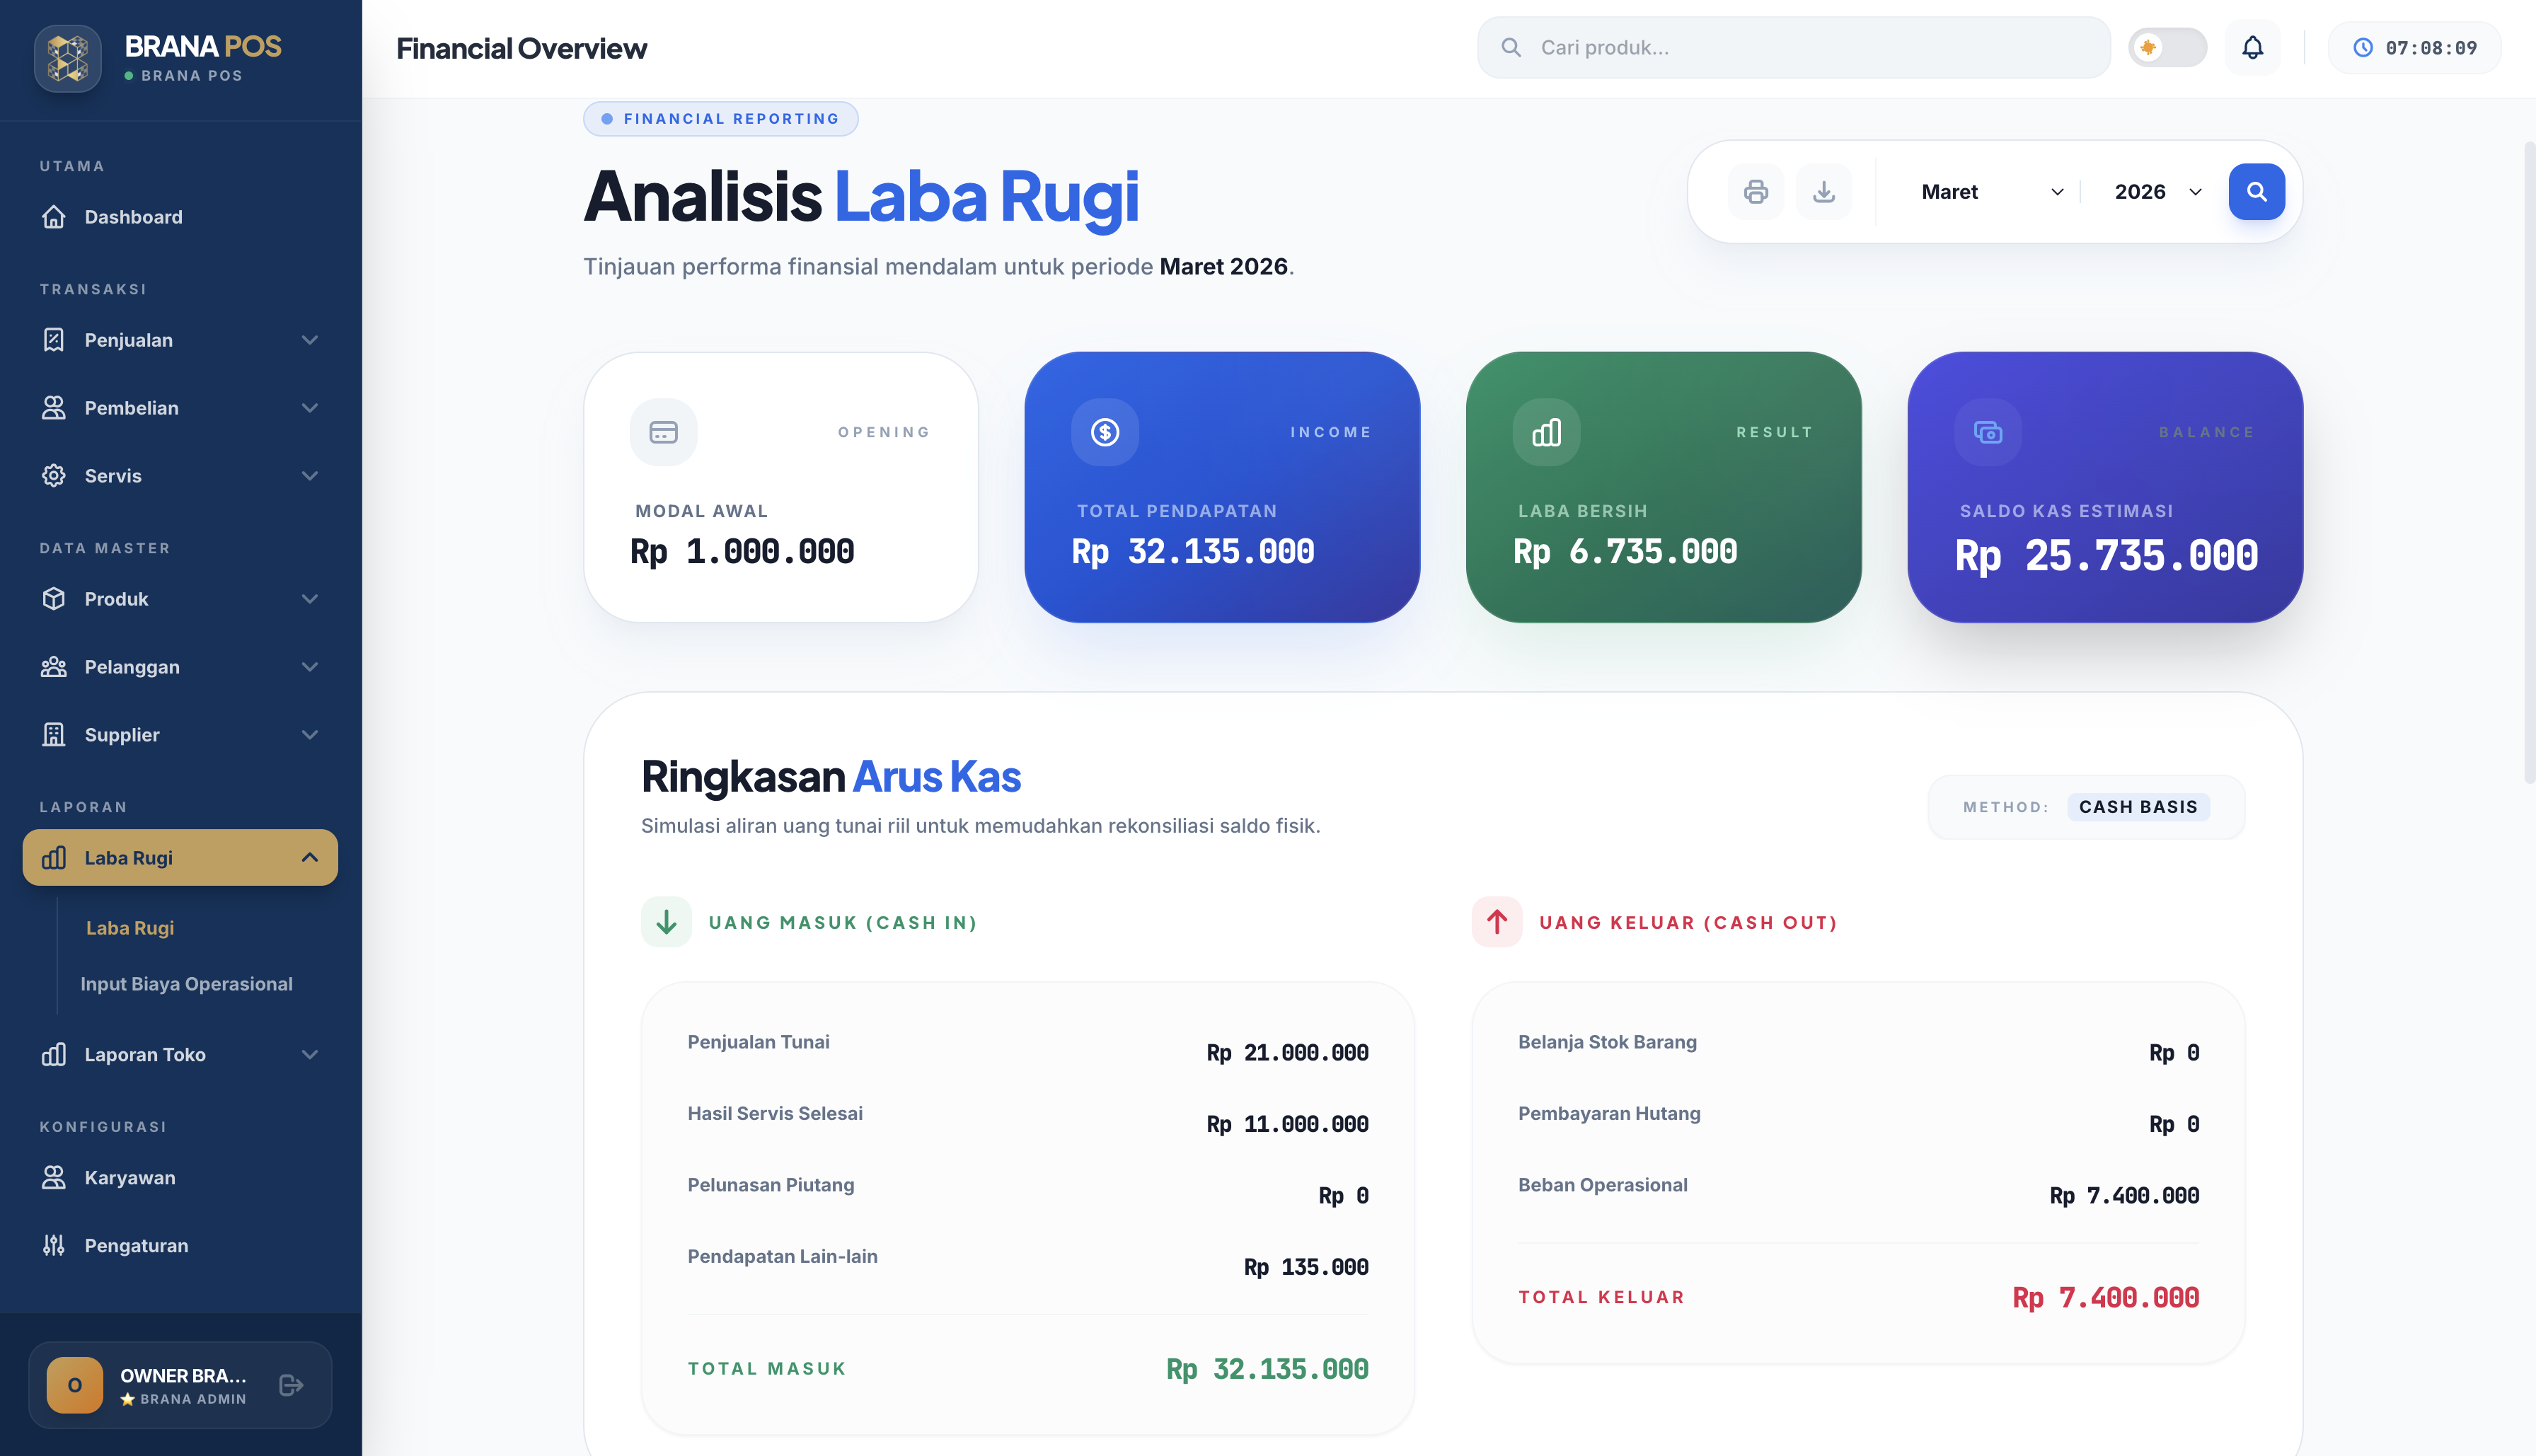The image size is (2536, 1456).
Task: Click the search magnifier in Cari produk field
Action: point(1511,47)
